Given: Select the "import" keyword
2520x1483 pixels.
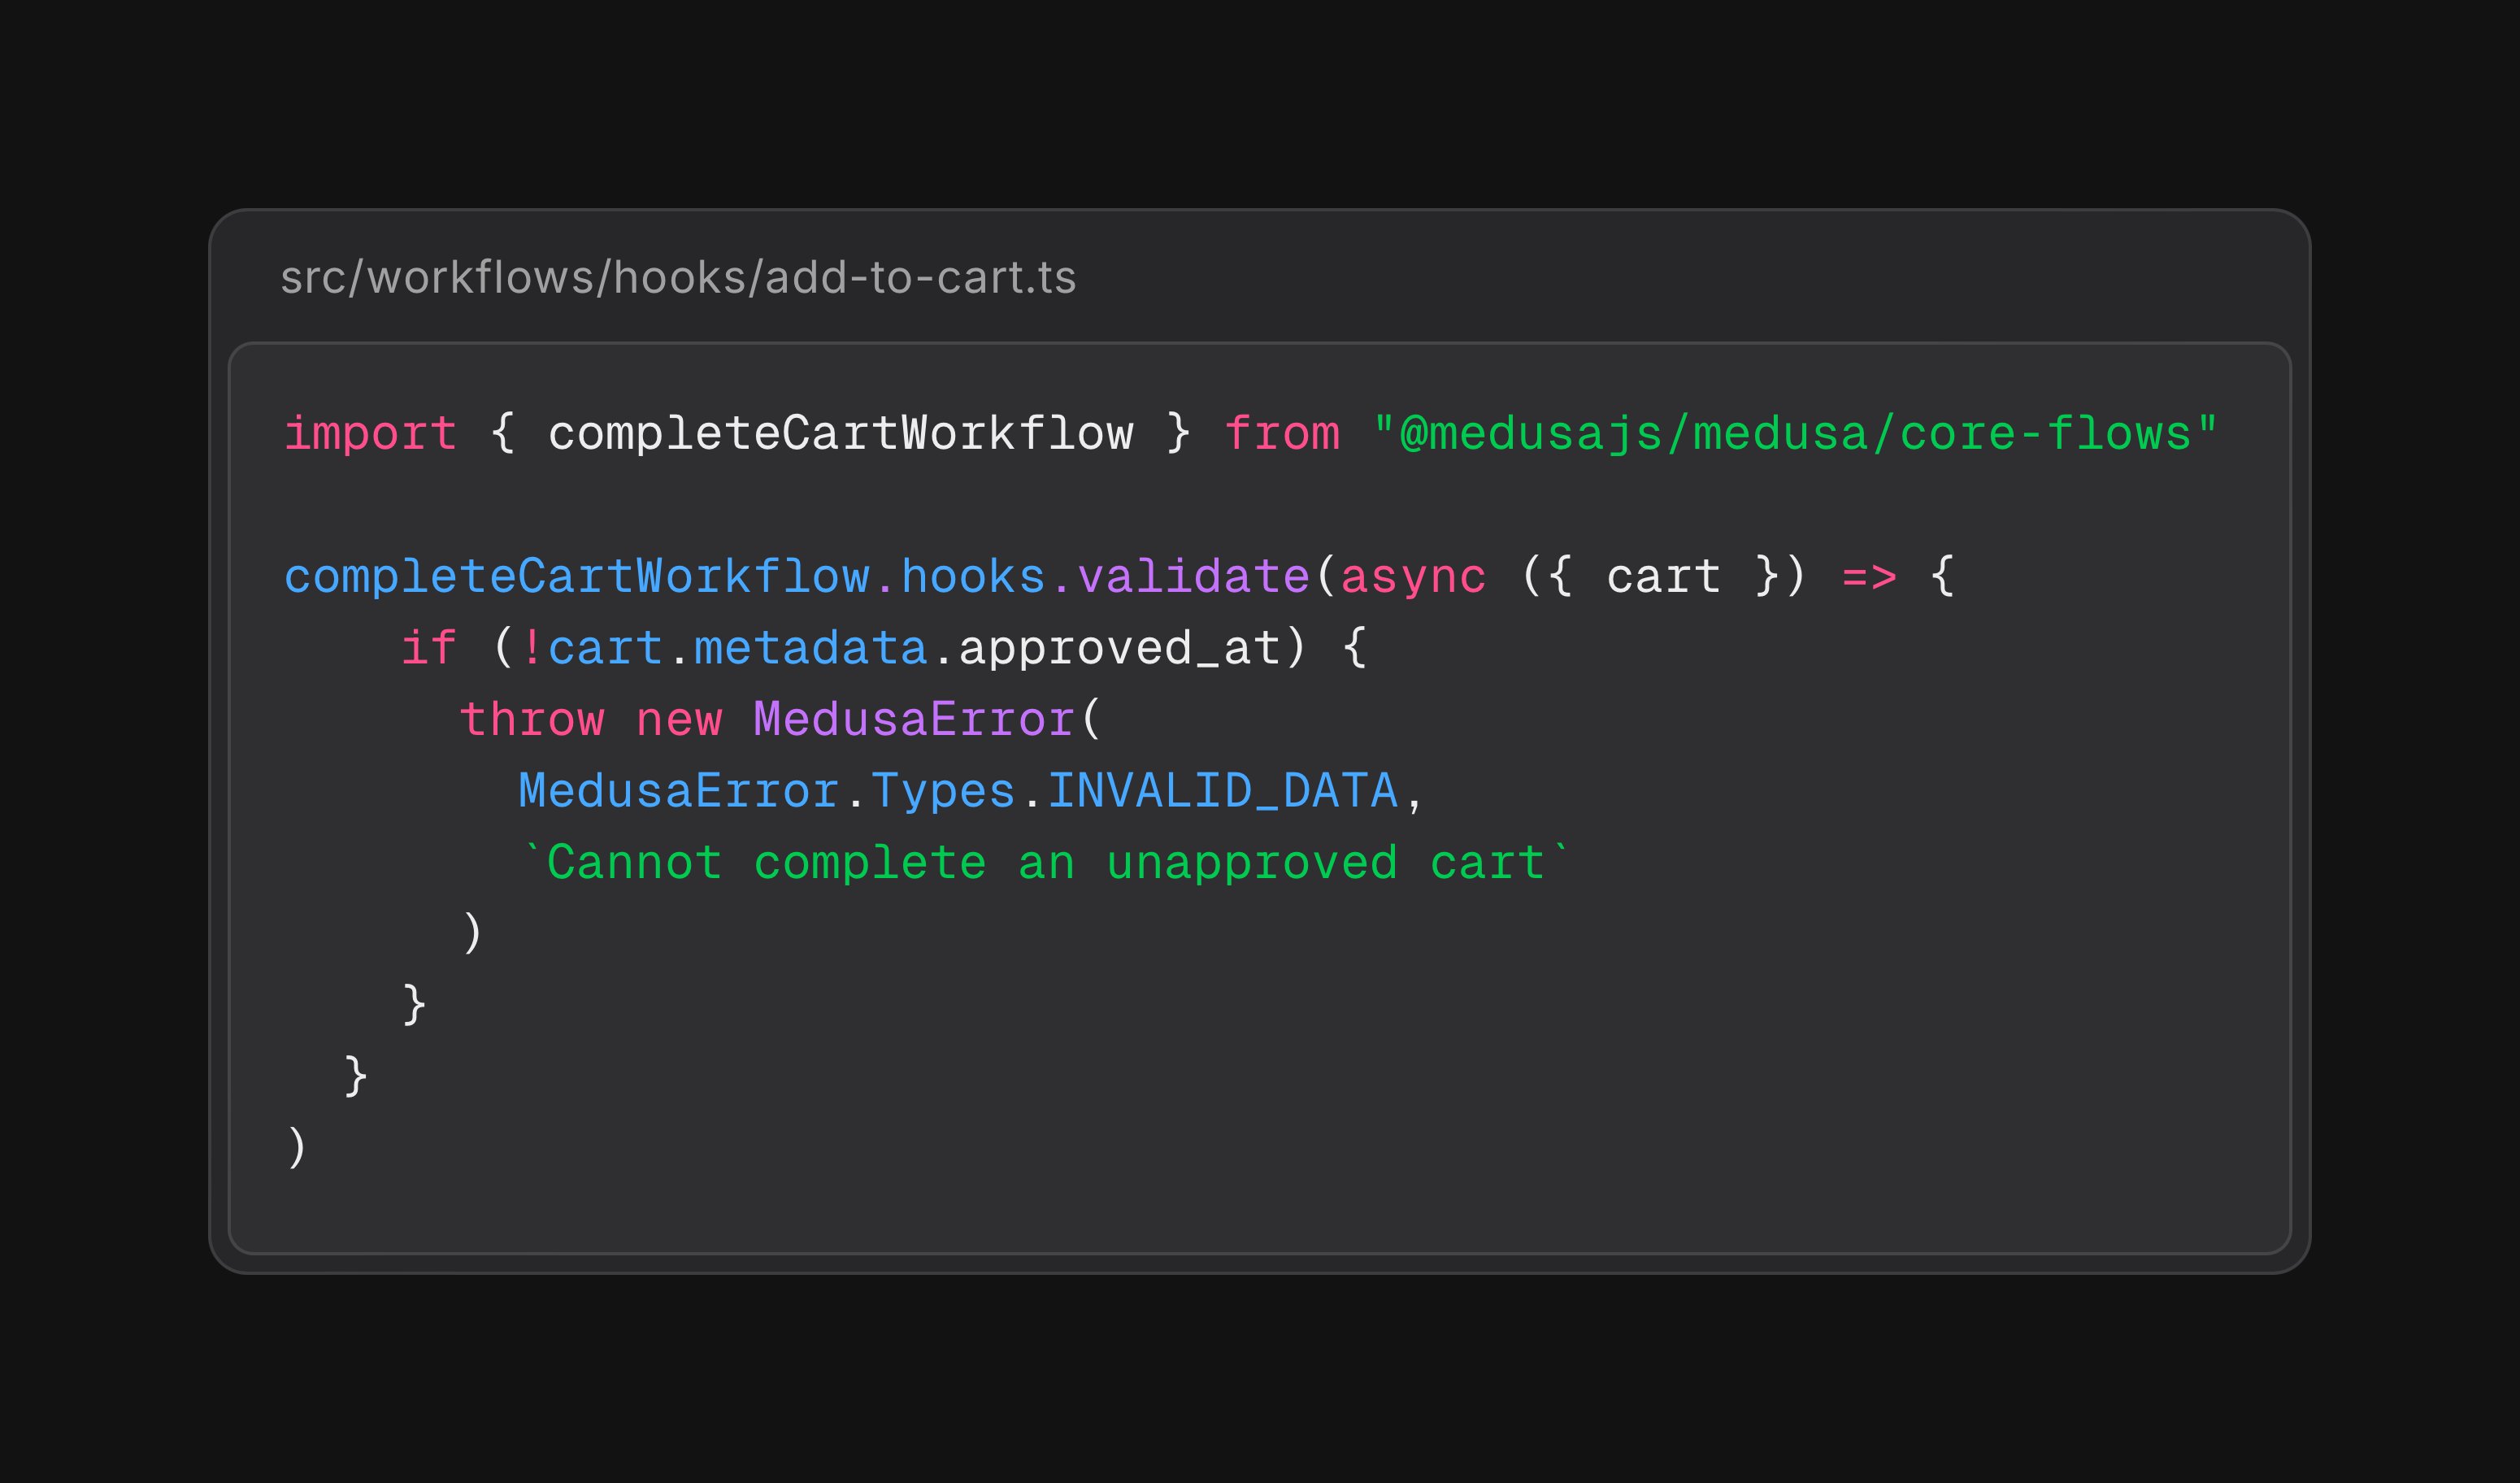Looking at the screenshot, I should (371, 434).
